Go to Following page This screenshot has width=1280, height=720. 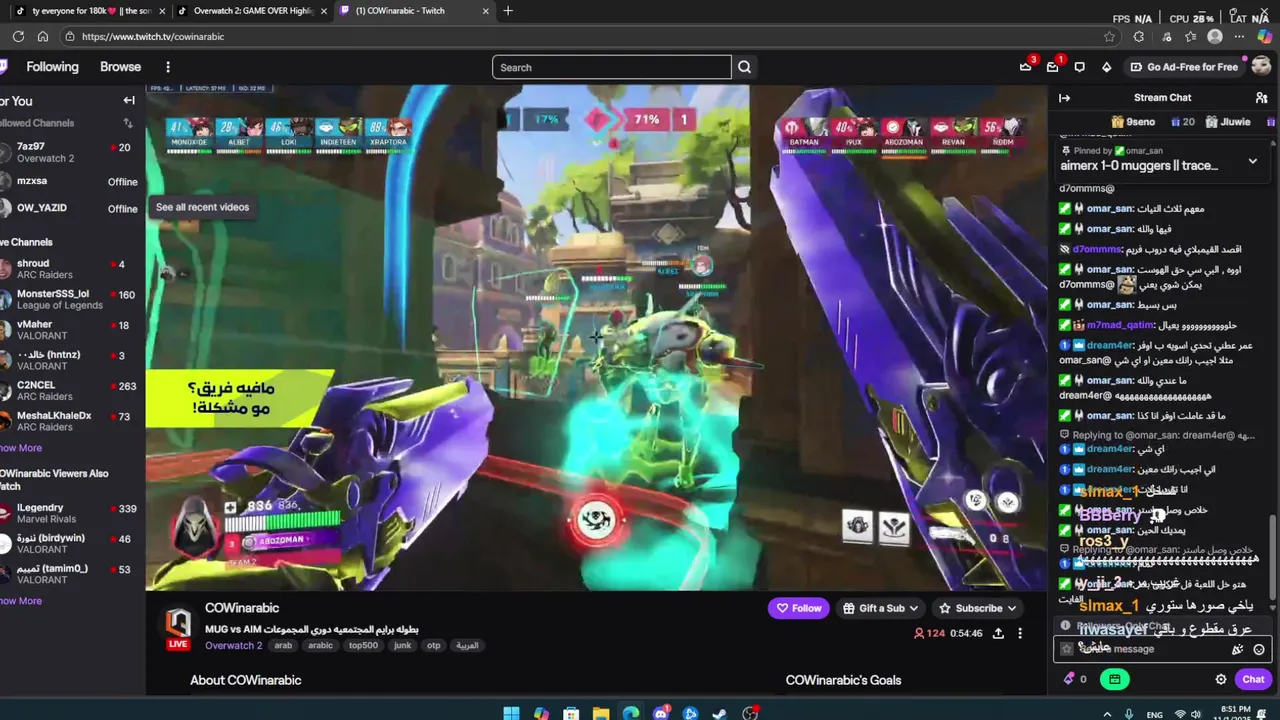pyautogui.click(x=52, y=67)
